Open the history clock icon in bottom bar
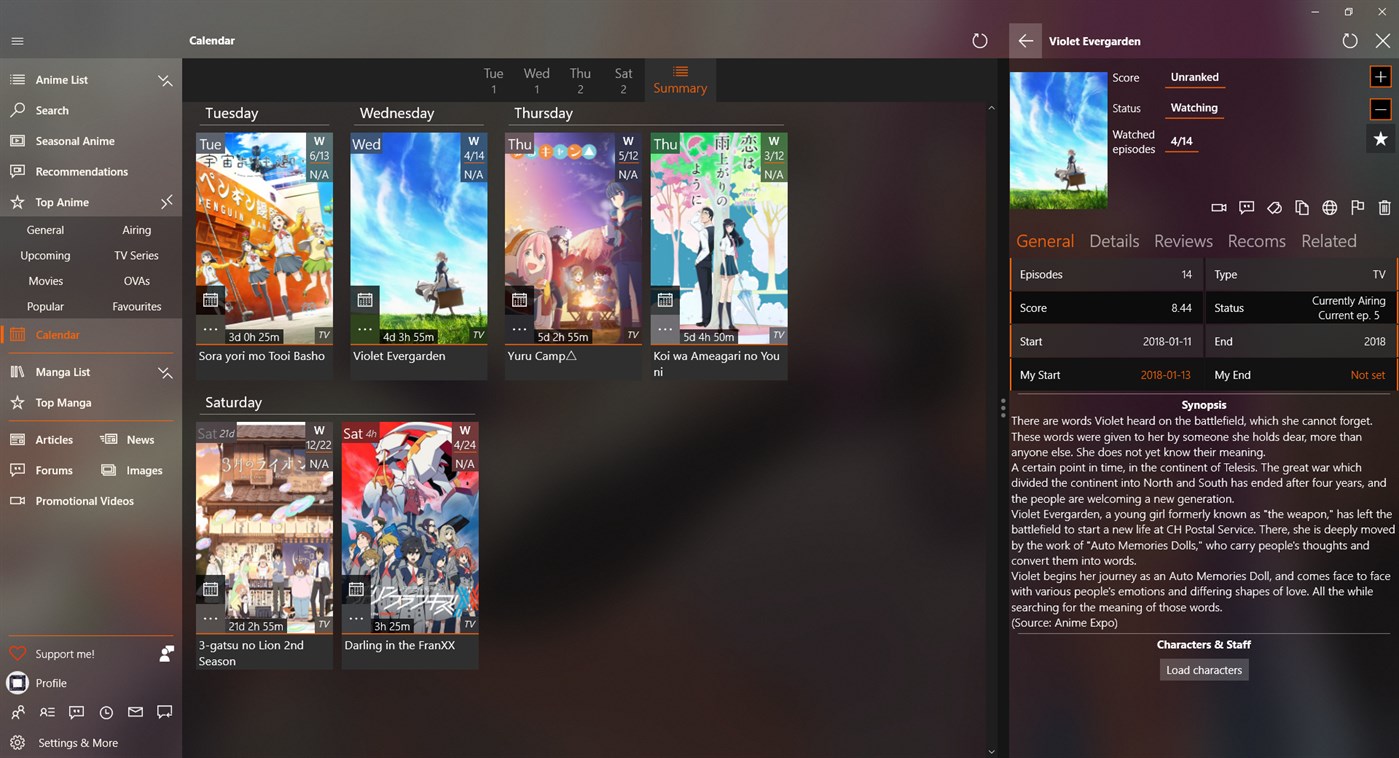The height and width of the screenshot is (758, 1399). click(106, 712)
